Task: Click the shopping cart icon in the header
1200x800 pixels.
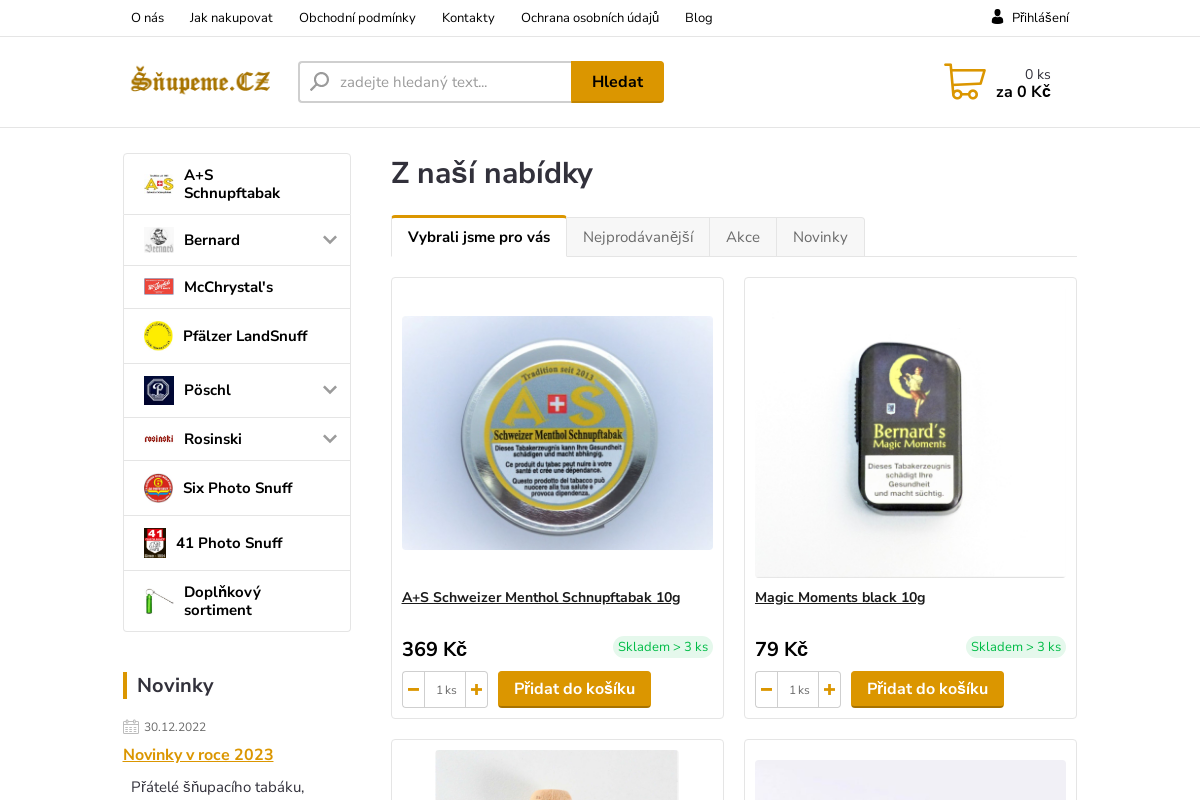Action: point(964,81)
